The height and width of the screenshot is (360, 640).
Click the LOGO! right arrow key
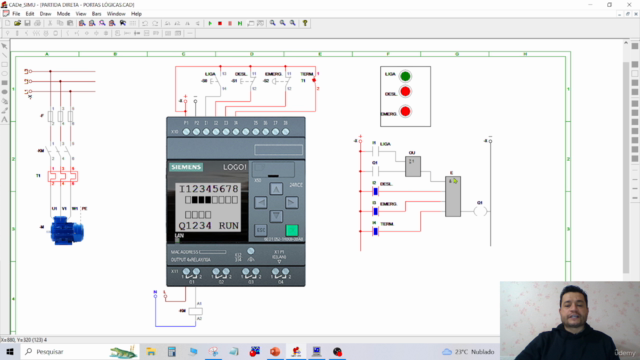pos(291,202)
